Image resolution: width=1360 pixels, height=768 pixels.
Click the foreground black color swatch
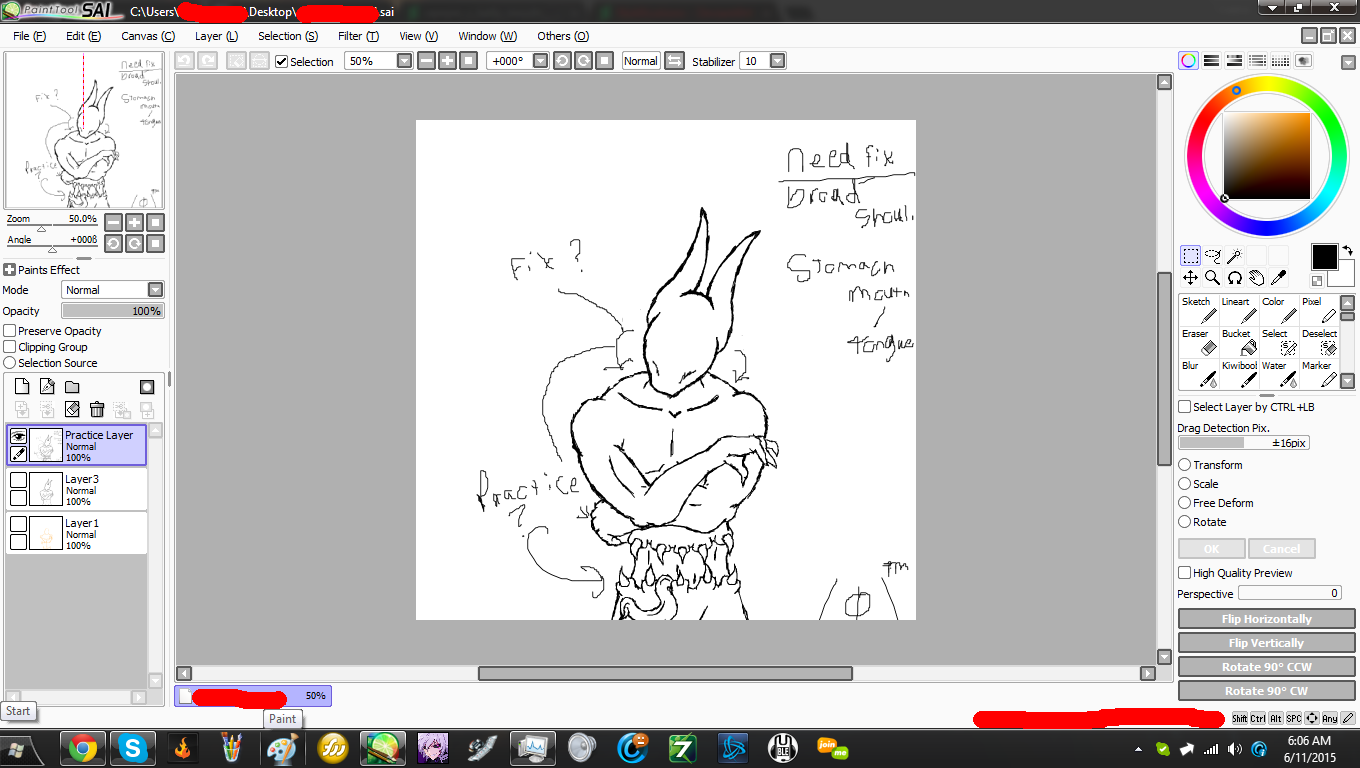[1325, 256]
